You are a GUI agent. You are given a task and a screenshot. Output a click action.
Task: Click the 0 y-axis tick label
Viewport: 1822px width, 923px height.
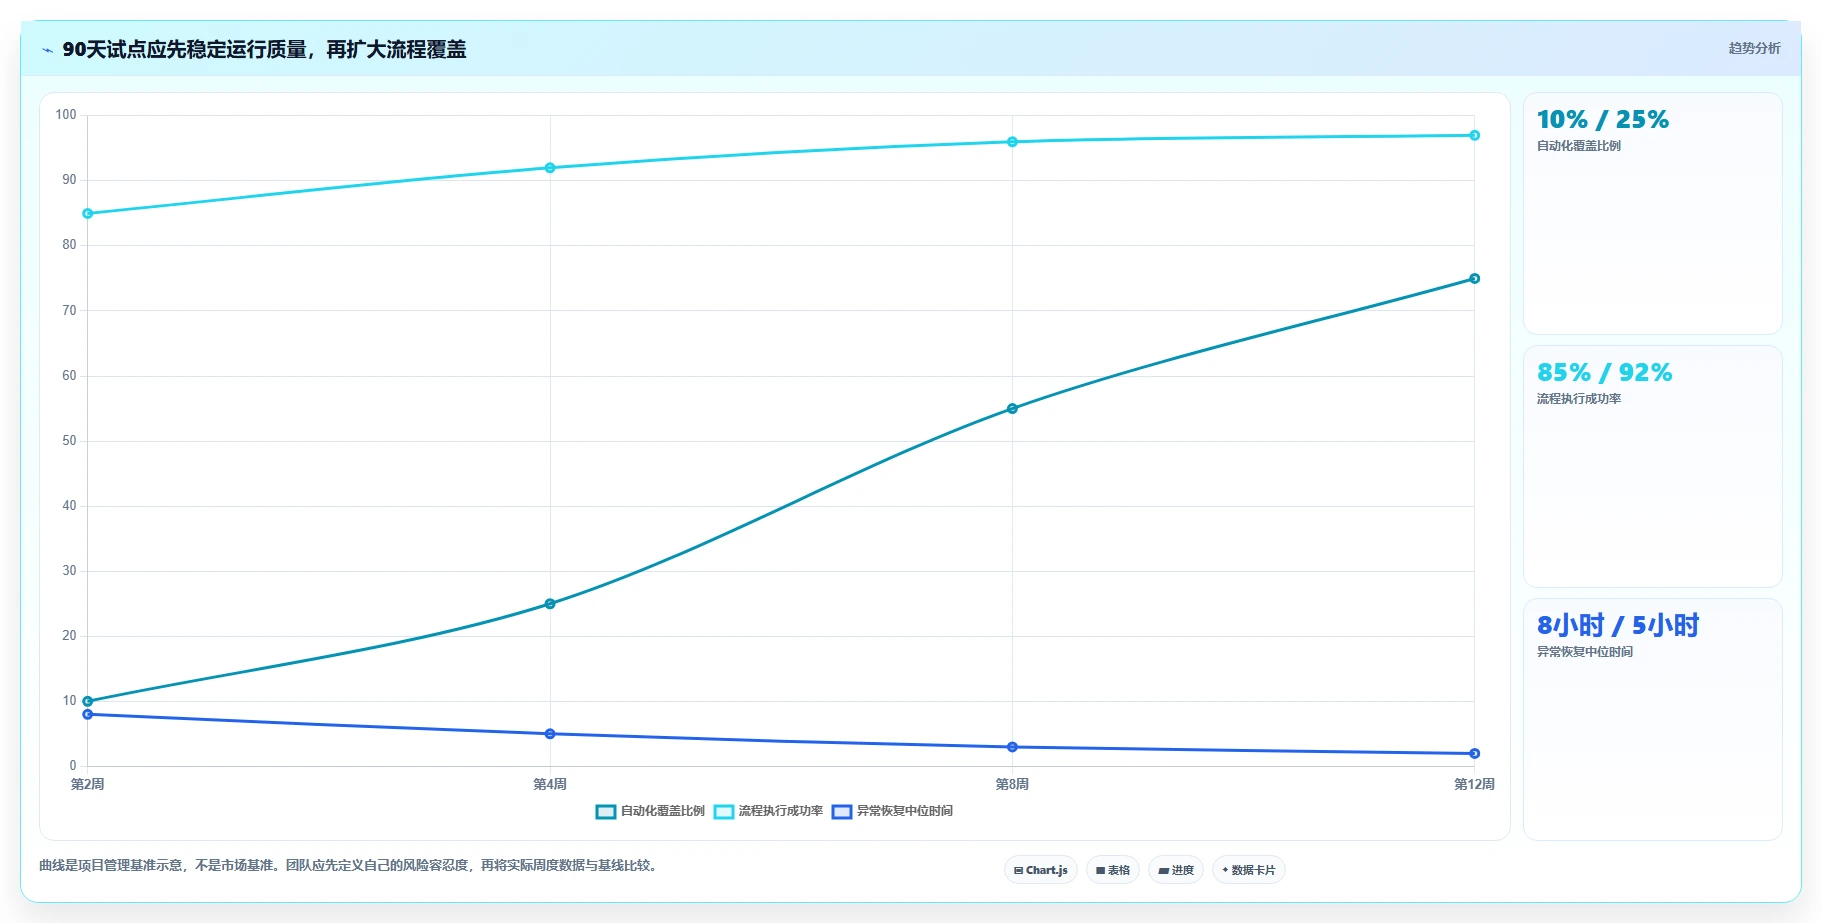click(x=73, y=766)
